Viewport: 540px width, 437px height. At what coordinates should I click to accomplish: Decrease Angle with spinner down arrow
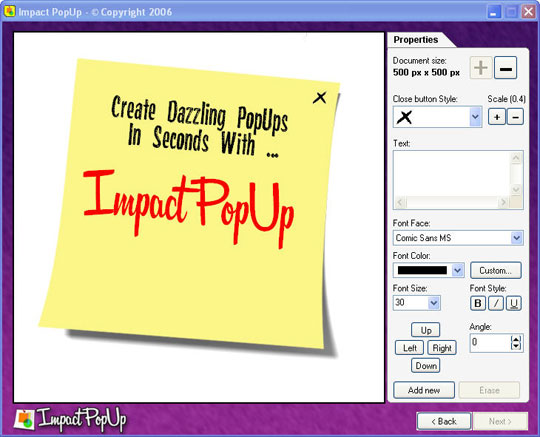point(516,346)
